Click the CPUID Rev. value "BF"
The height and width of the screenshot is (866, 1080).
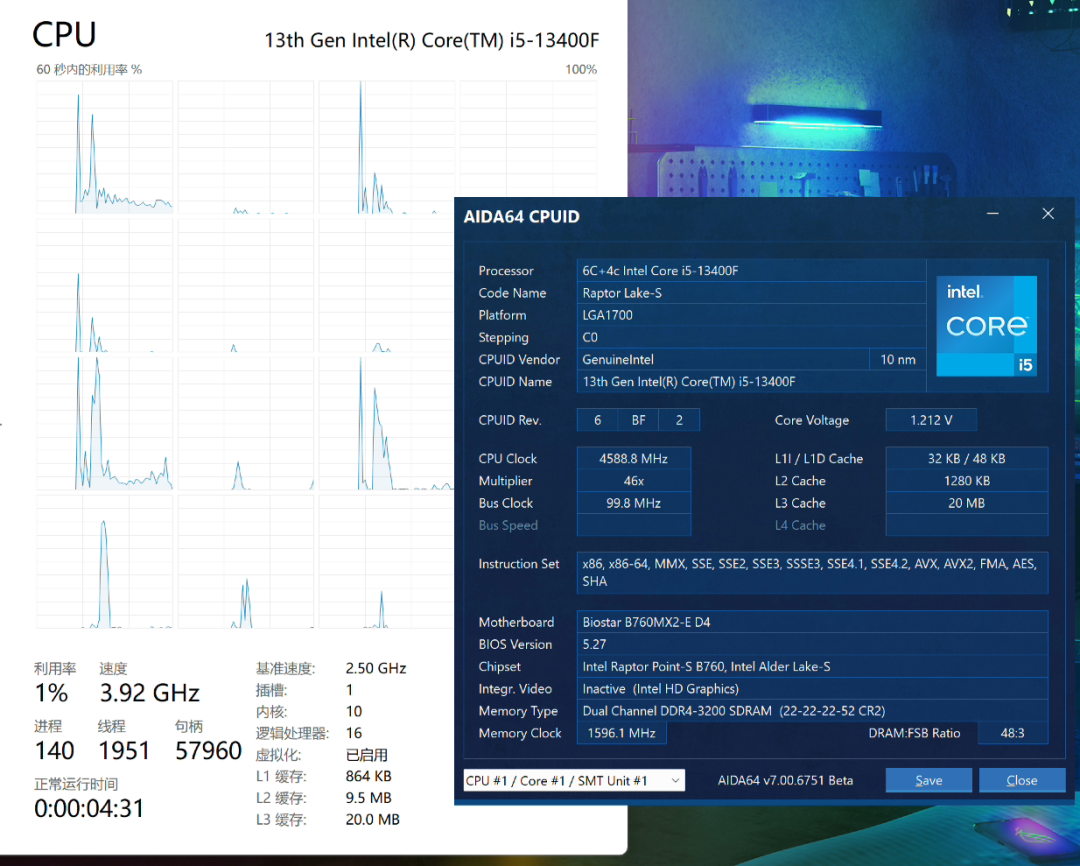pyautogui.click(x=638, y=420)
